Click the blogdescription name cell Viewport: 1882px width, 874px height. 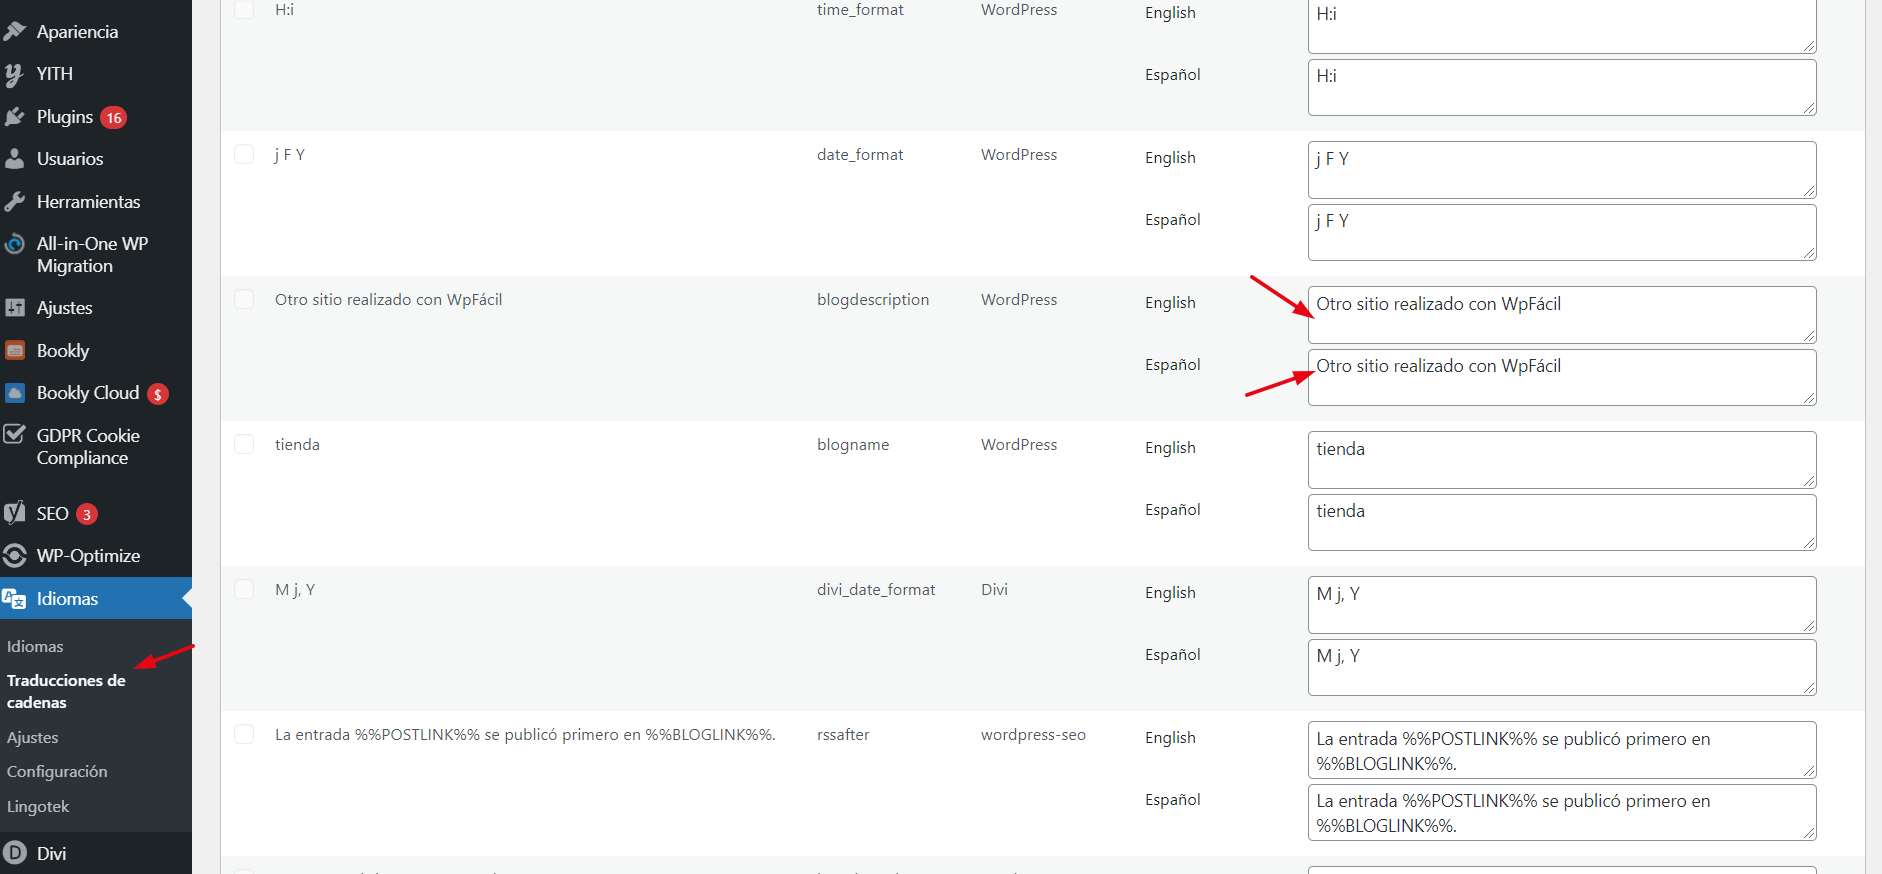pyautogui.click(x=873, y=300)
